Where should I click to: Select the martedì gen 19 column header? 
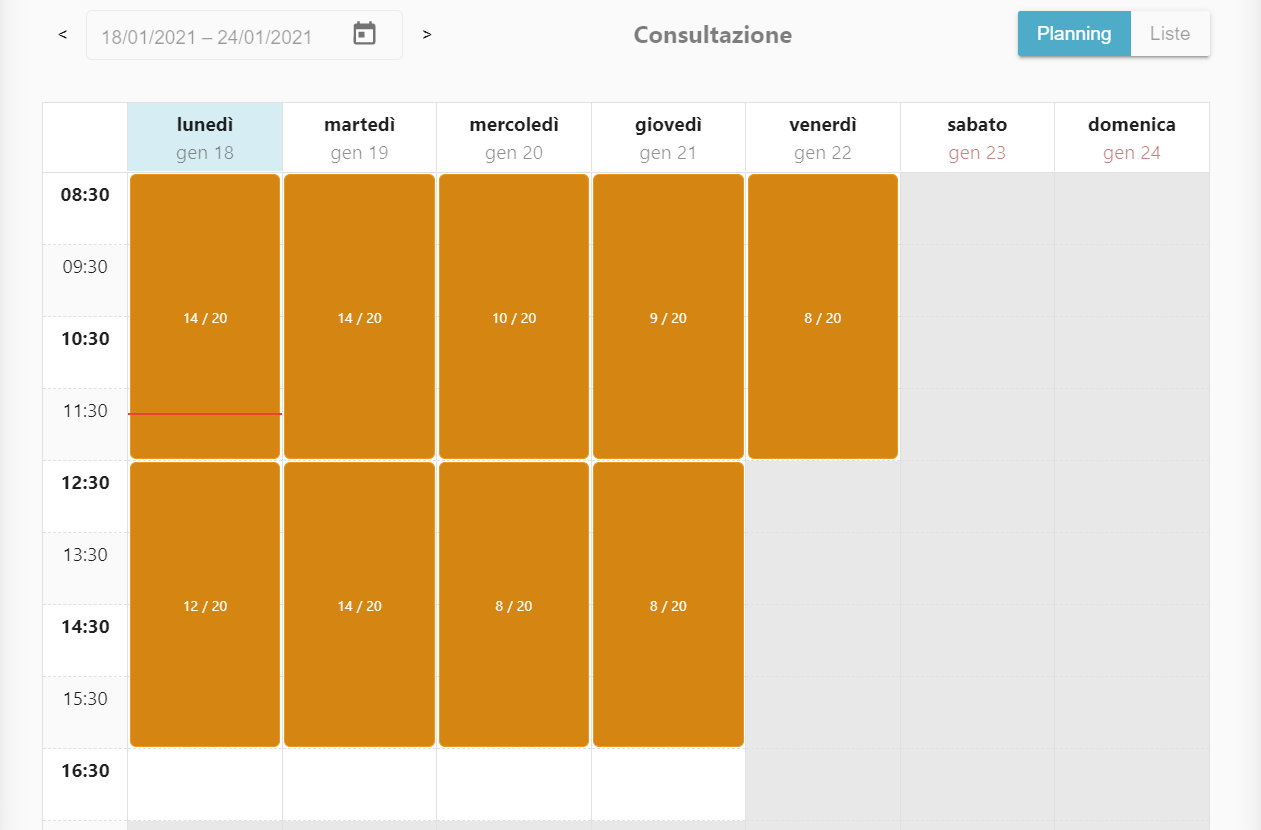pyautogui.click(x=359, y=138)
